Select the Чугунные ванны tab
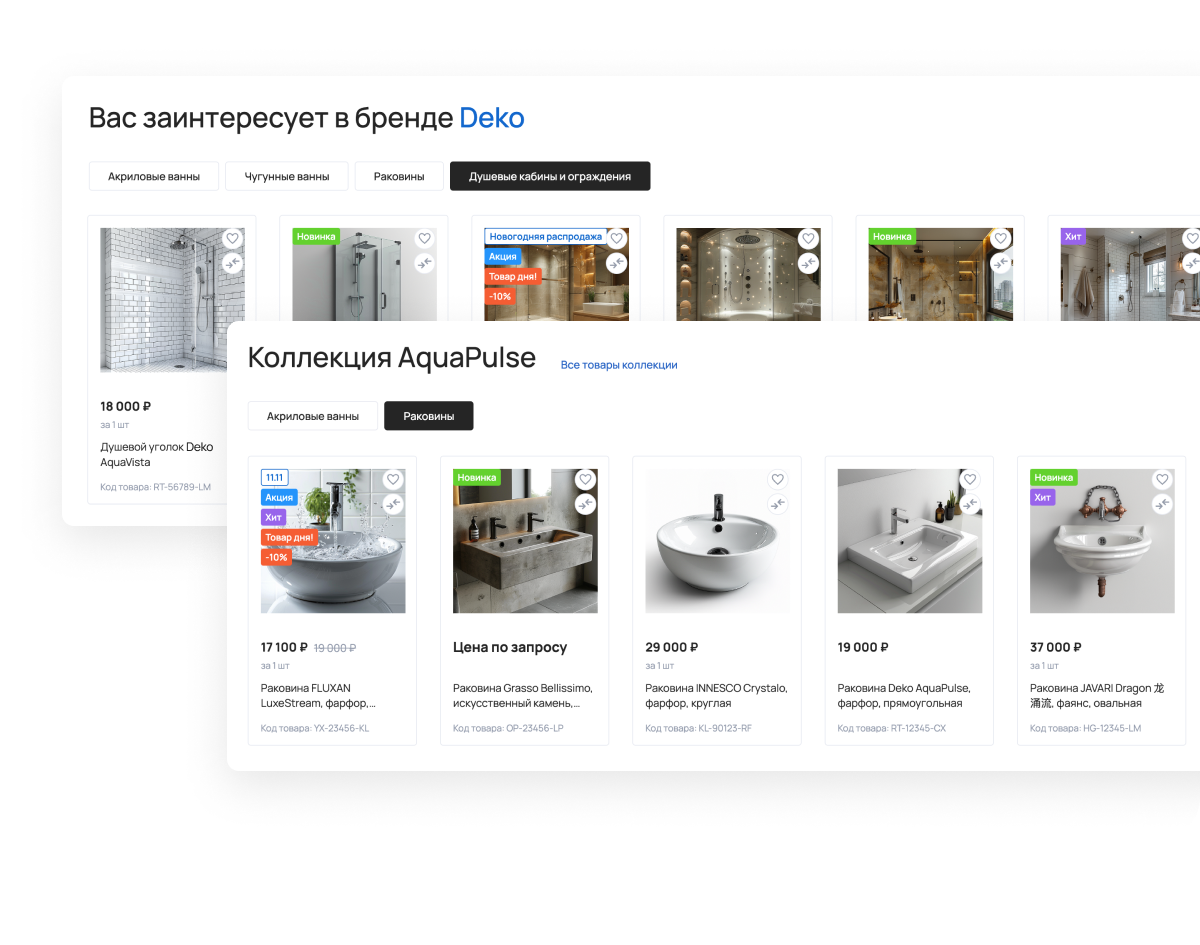This screenshot has width=1200, height=945. [x=286, y=176]
